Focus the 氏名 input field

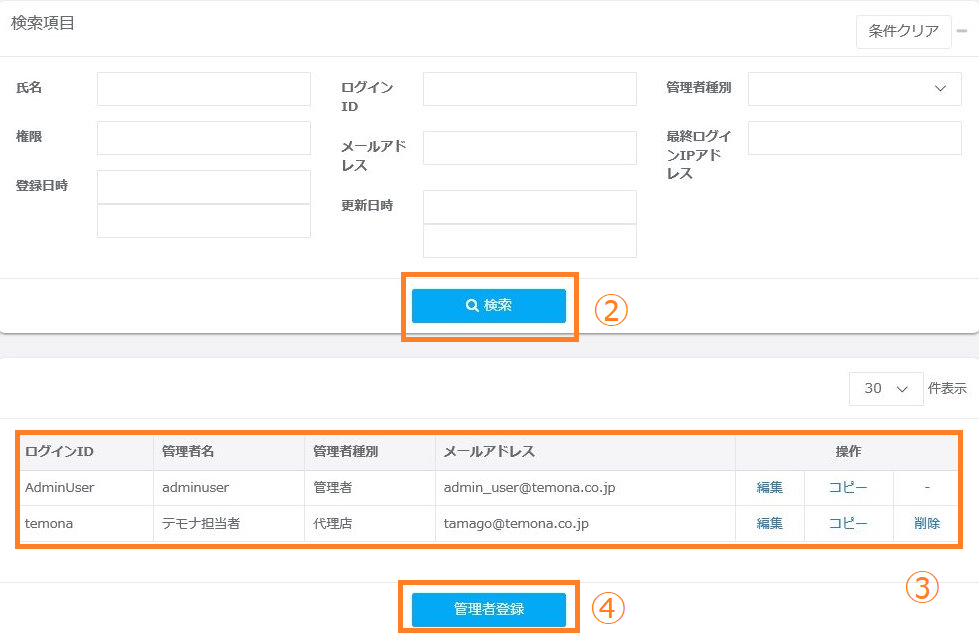[x=203, y=88]
